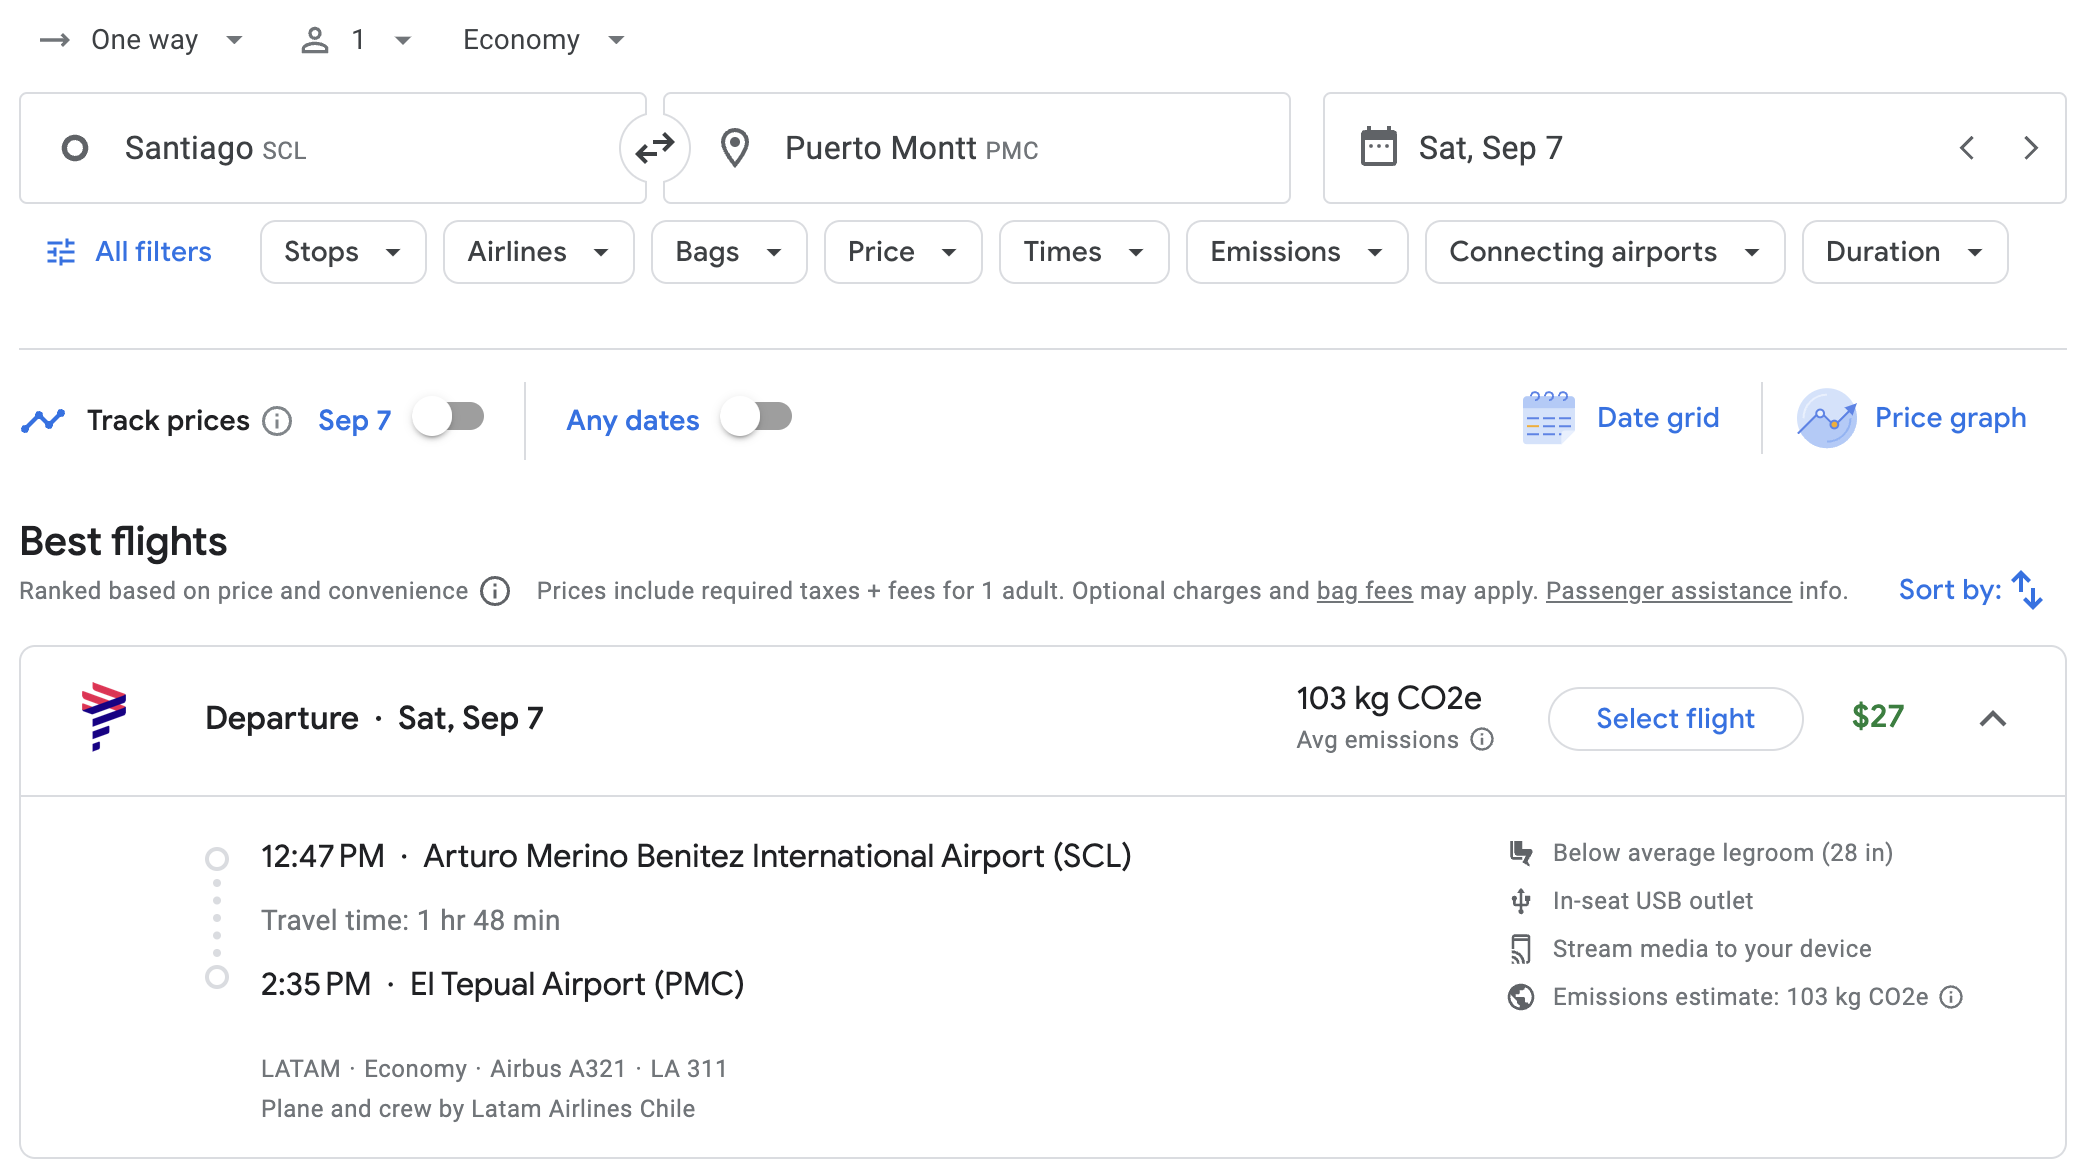Click the '103 kg CO2e' header value
Screen dimensions: 2084x1166
coord(1389,698)
